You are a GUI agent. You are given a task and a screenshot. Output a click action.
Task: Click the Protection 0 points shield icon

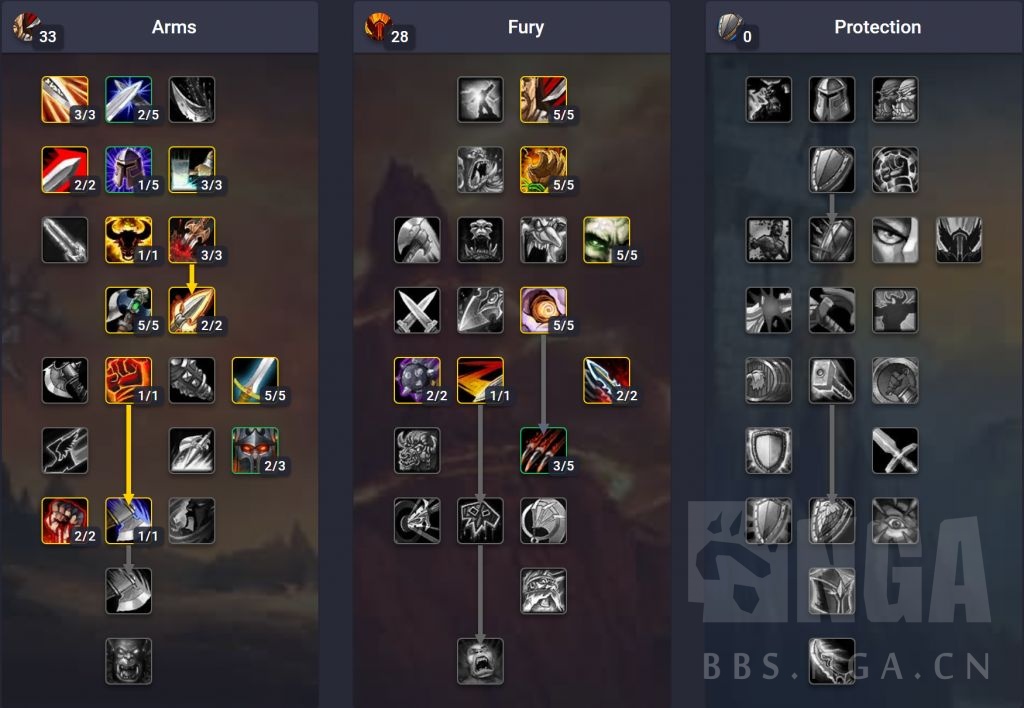(x=730, y=26)
